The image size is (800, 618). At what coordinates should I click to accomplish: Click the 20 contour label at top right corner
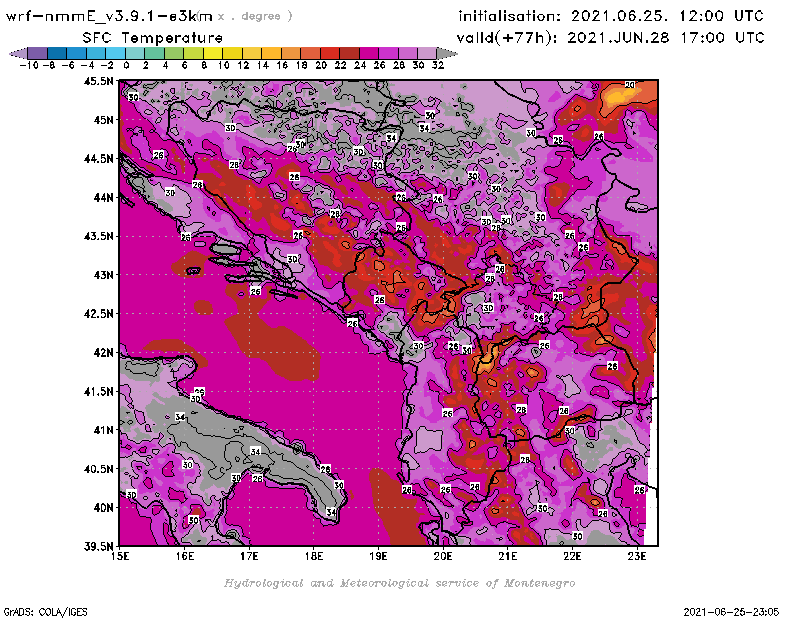coord(629,86)
